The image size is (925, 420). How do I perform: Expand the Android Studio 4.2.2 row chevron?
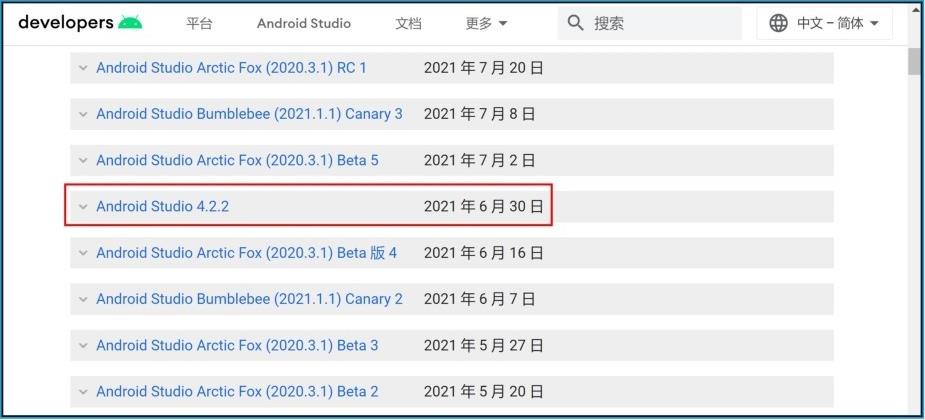(83, 206)
